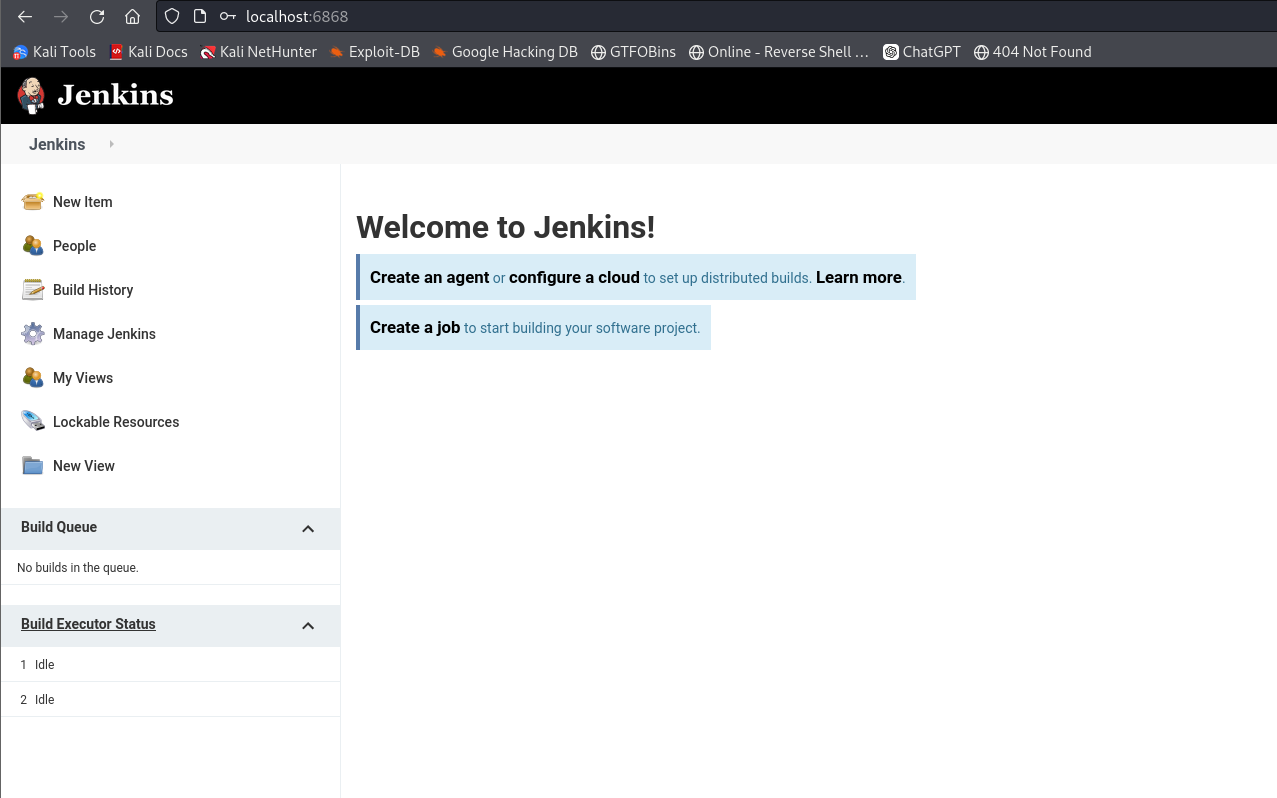Viewport: 1277px width, 798px height.
Task: Reload the page with refresh icon
Action: 97,16
